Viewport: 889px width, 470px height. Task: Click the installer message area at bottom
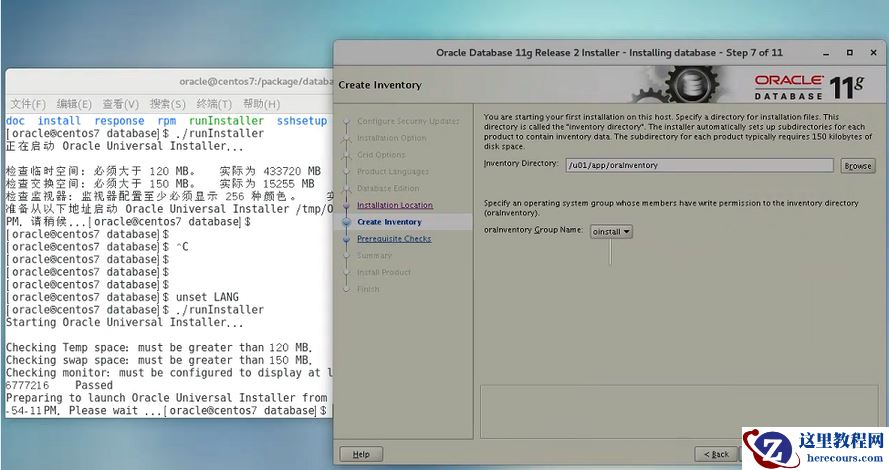(680, 411)
